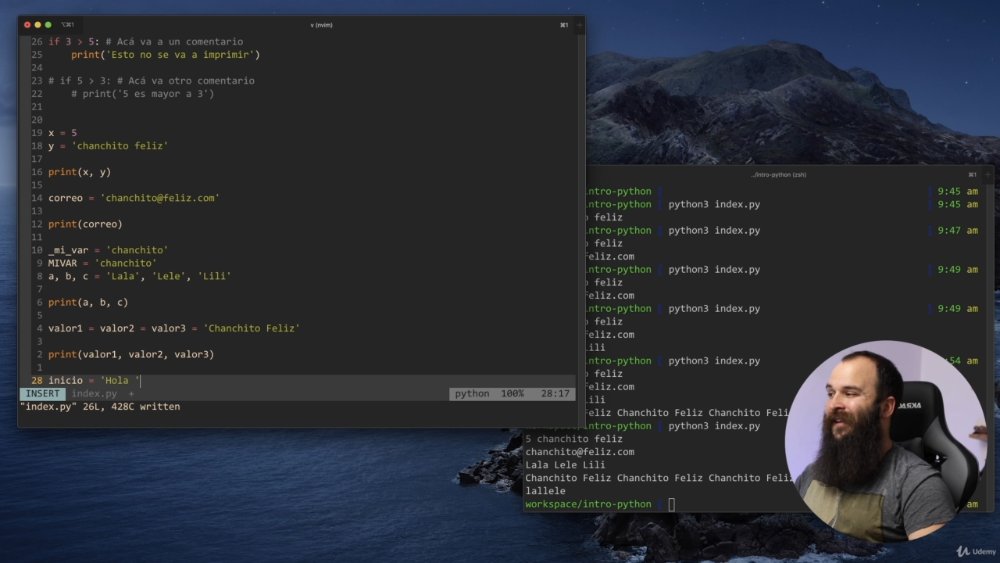Image resolution: width=1000 pixels, height=563 pixels.
Task: Click the line "MIVAR = 'chanchito'"
Action: point(102,263)
